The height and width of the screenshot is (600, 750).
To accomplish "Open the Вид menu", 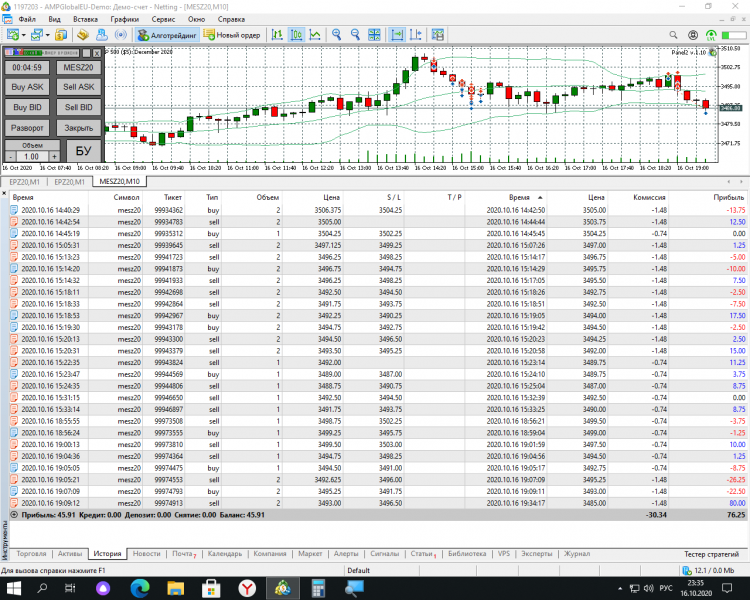I will pos(54,19).
